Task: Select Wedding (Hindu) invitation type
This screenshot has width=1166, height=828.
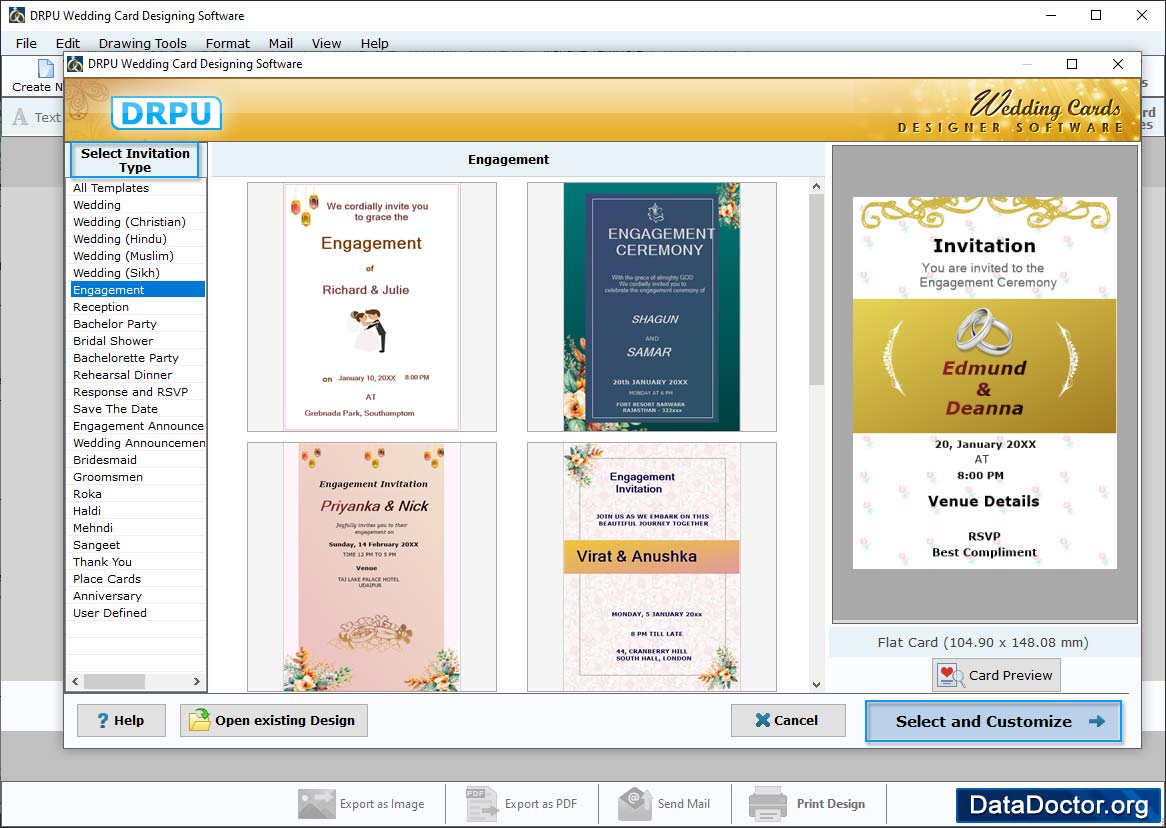Action: point(138,239)
